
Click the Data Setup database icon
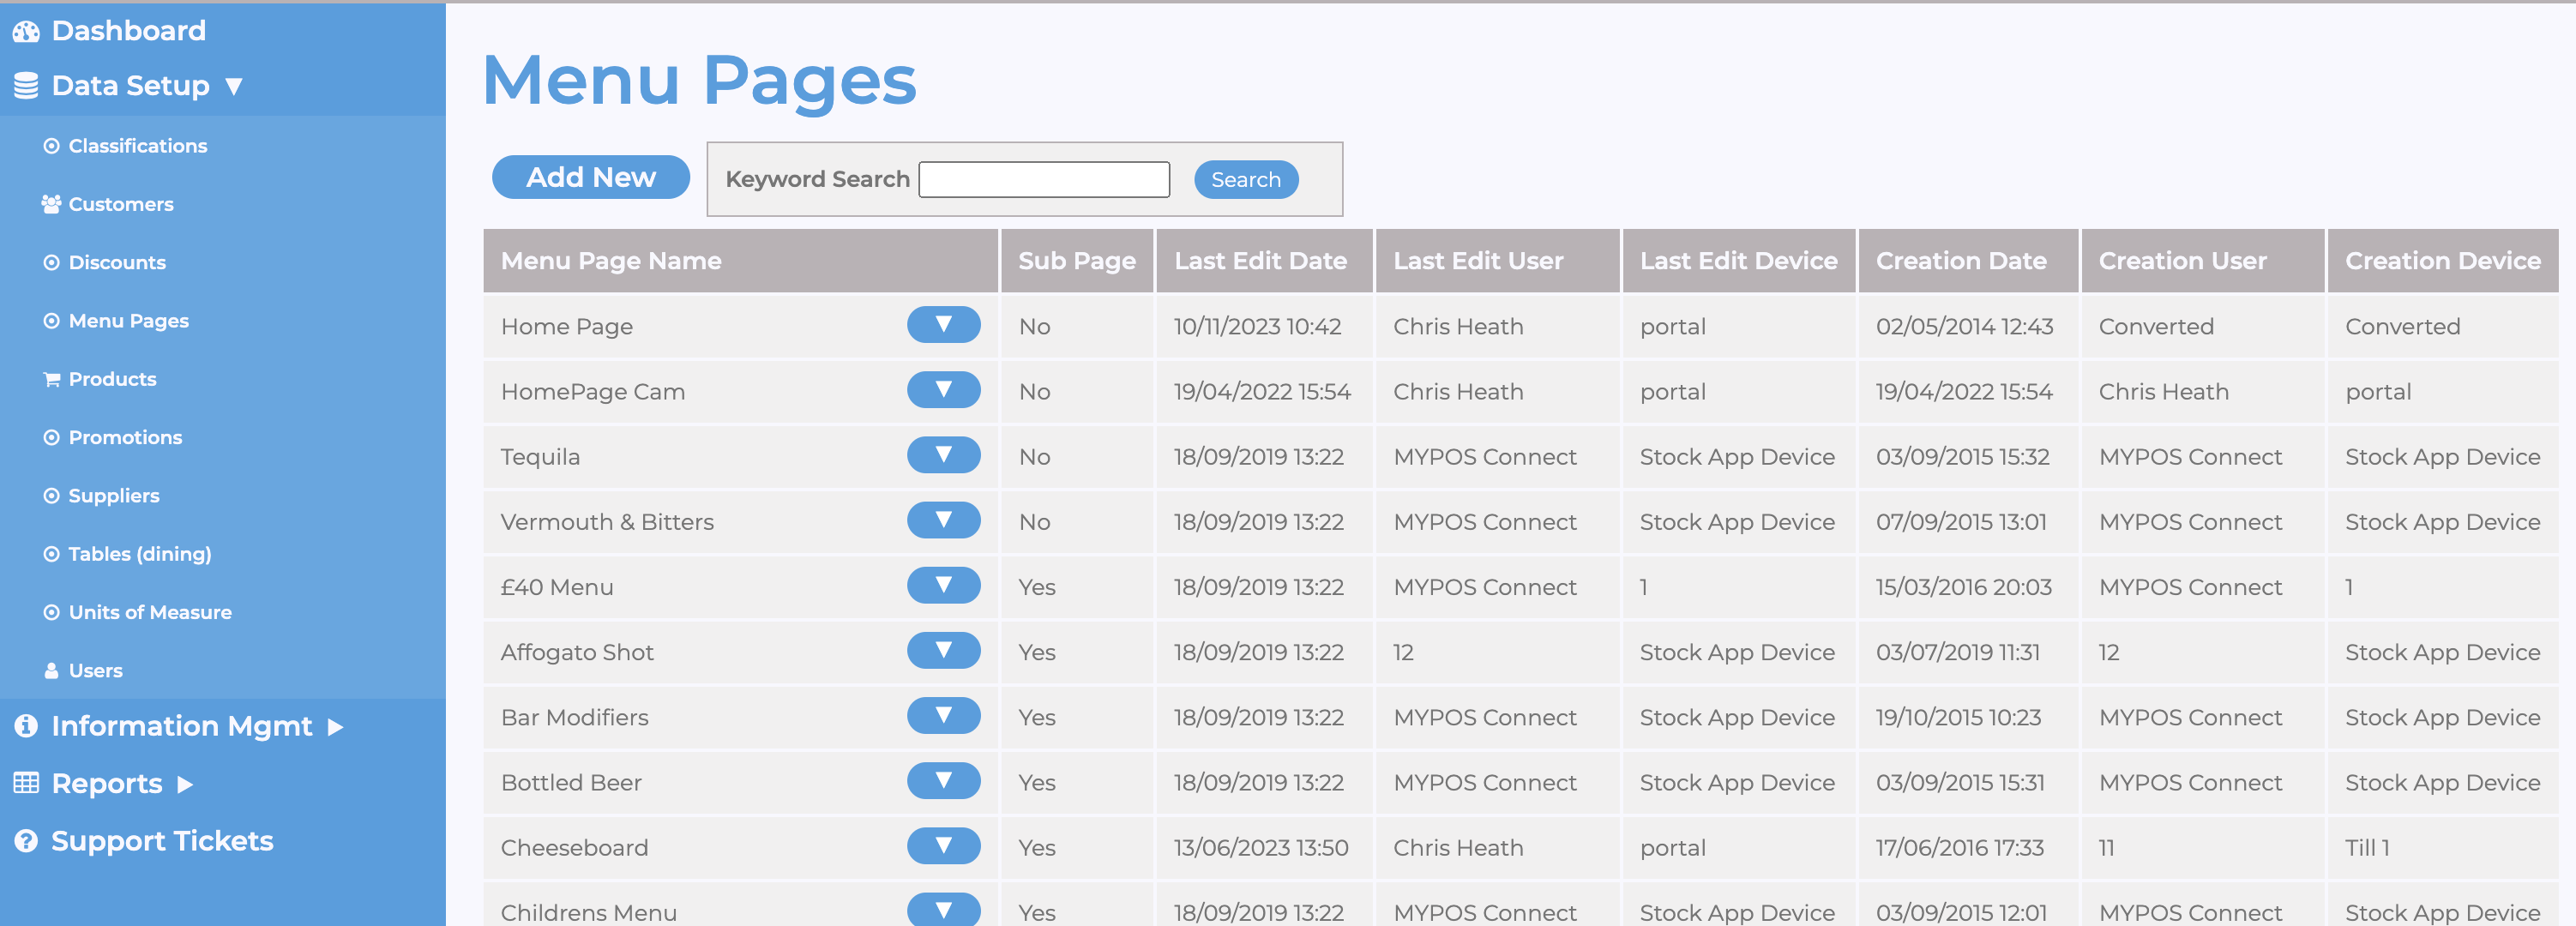click(x=26, y=86)
